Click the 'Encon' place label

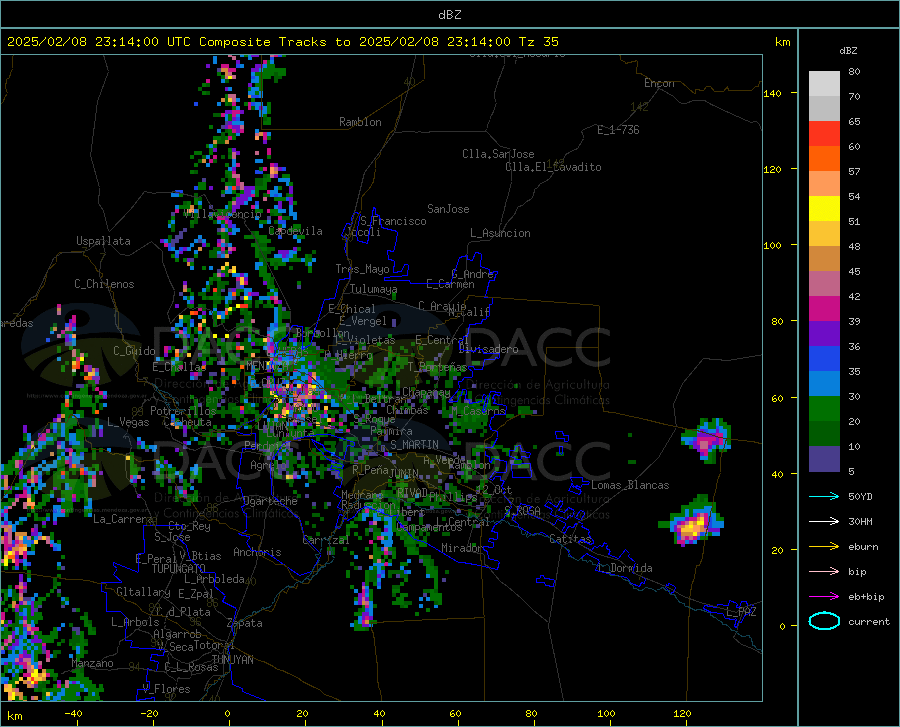tap(659, 83)
